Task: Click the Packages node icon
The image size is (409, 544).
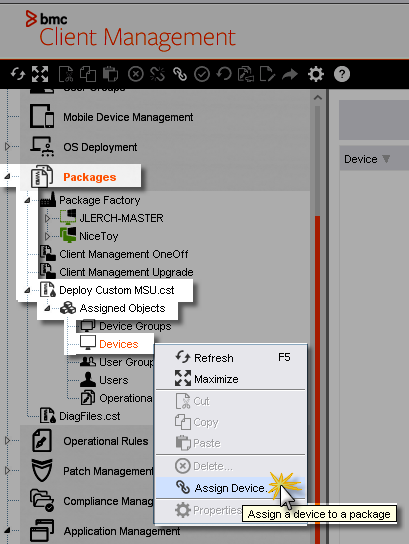Action: pos(42,176)
